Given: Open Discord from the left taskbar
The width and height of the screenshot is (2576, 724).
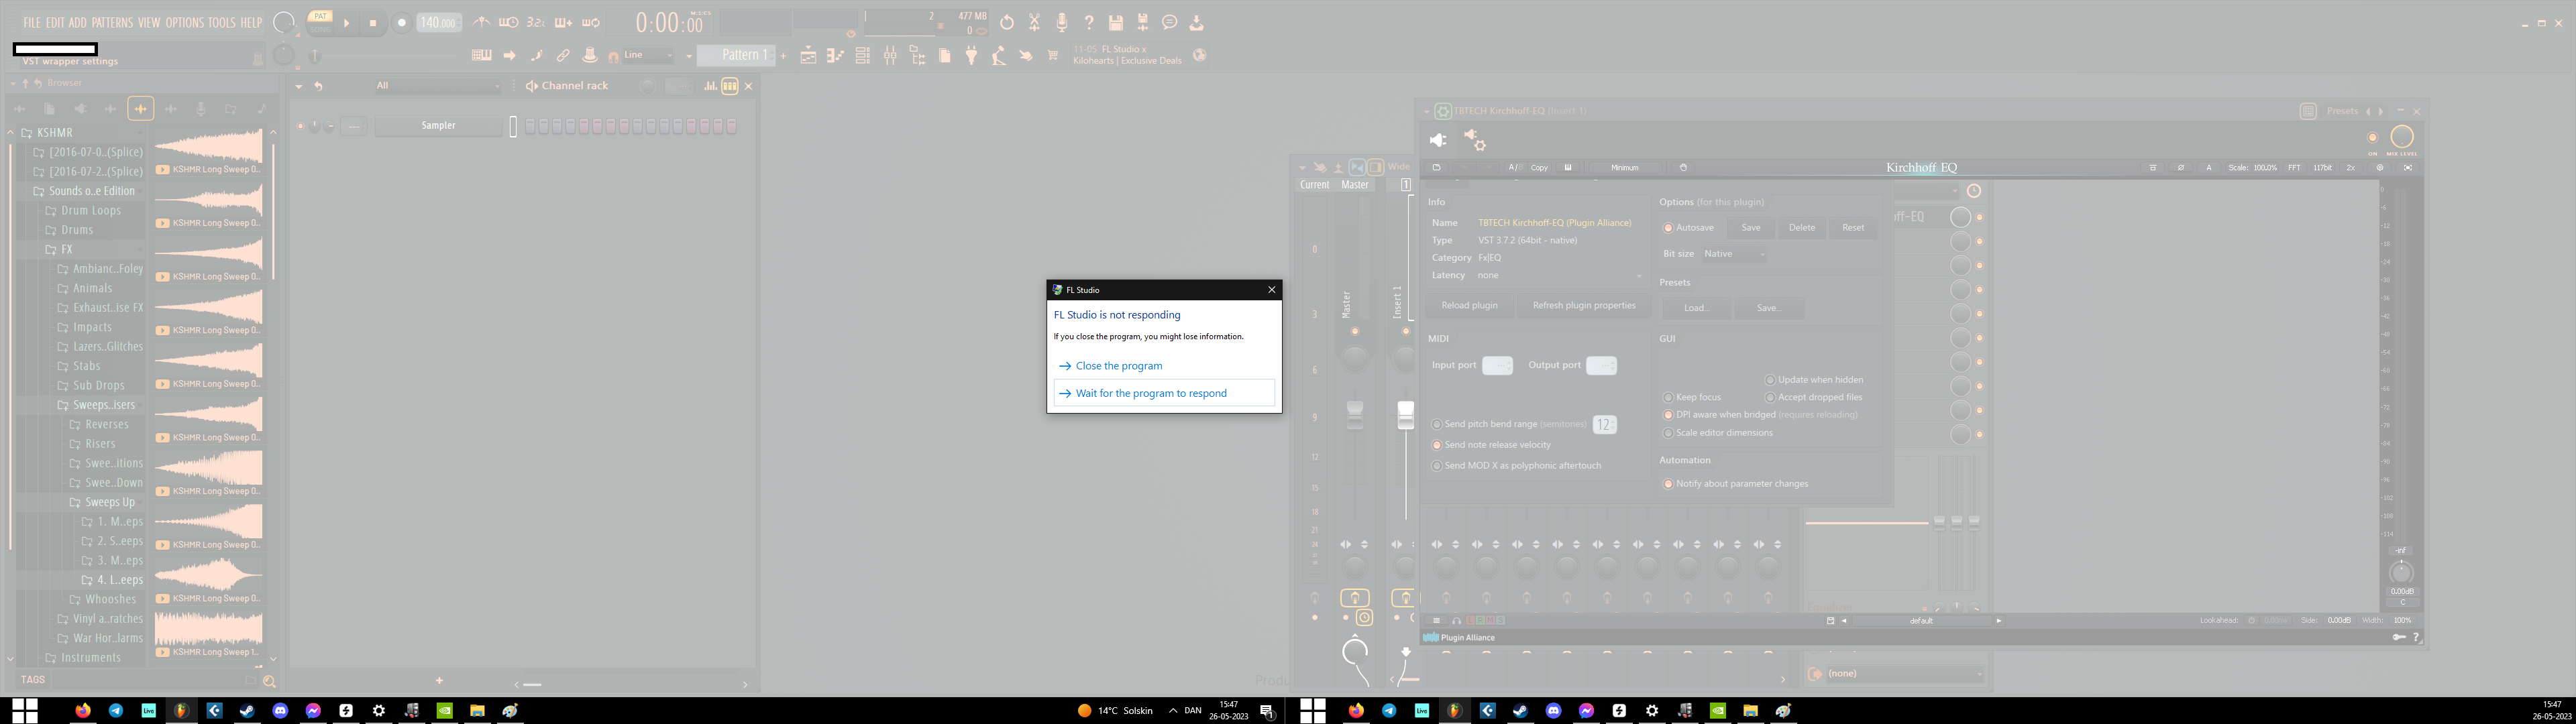Looking at the screenshot, I should 280,710.
